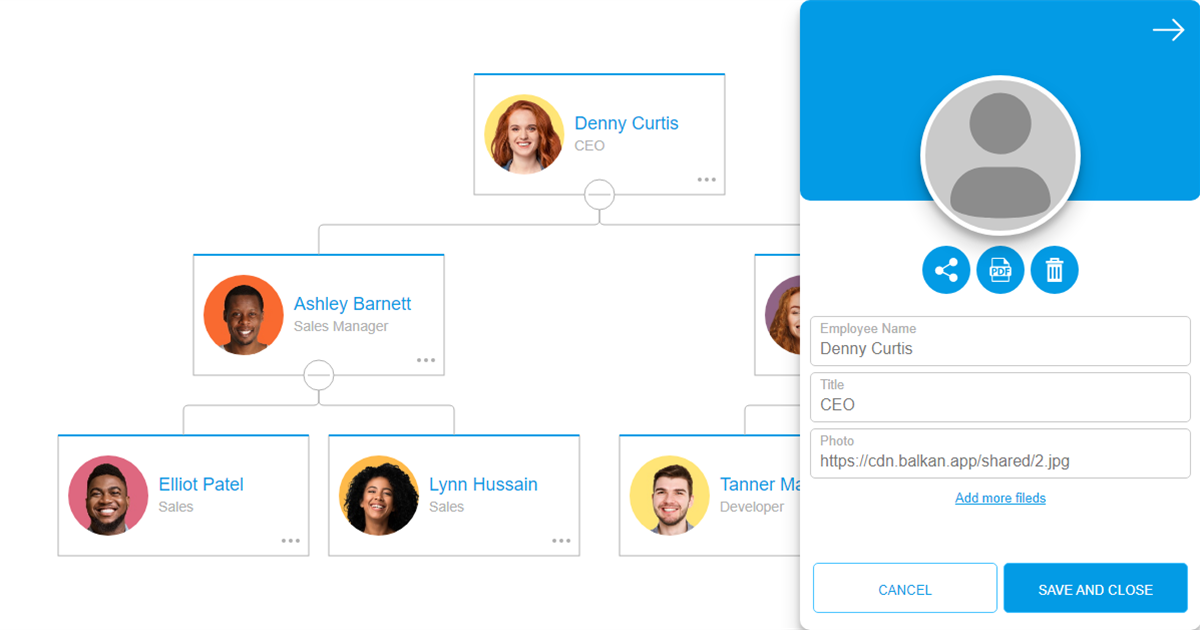The image size is (1200, 630).
Task: Click Elliot Patel's profile photo thumbnail
Action: [x=108, y=495]
